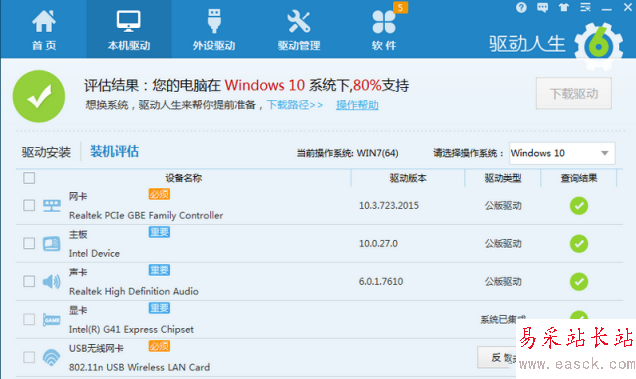Open the 操作帮助 help link
Image resolution: width=636 pixels, height=379 pixels.
(x=357, y=105)
